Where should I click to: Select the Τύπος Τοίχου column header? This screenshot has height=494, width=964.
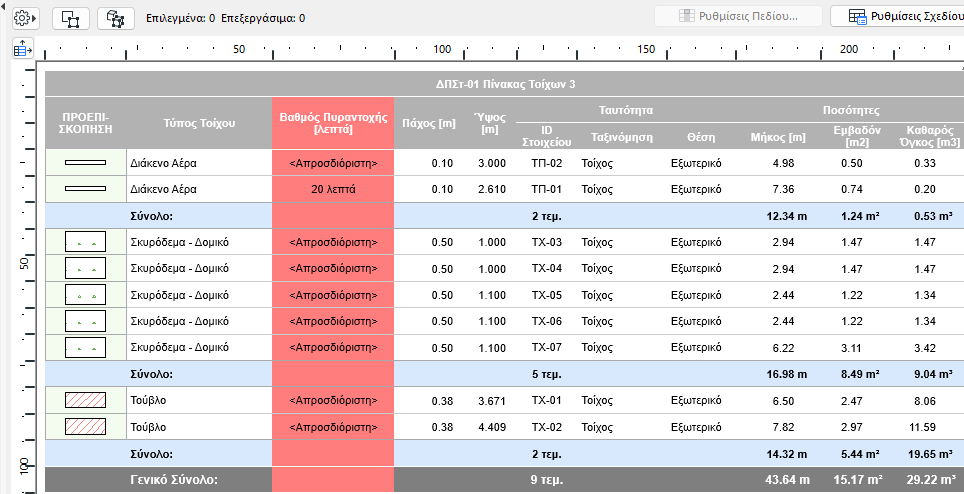click(x=198, y=123)
